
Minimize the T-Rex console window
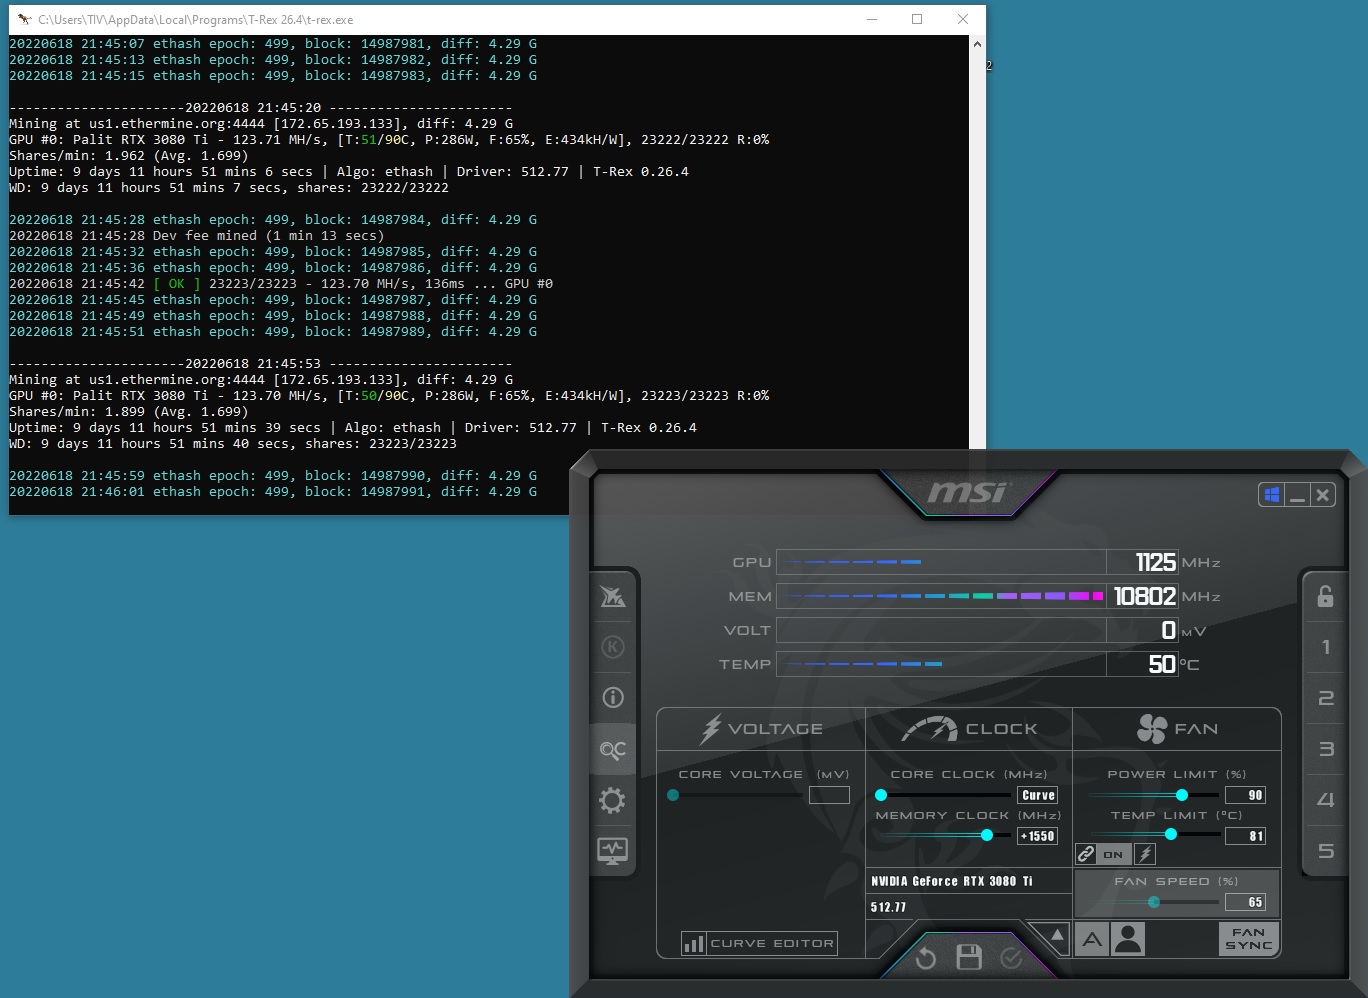[871, 19]
